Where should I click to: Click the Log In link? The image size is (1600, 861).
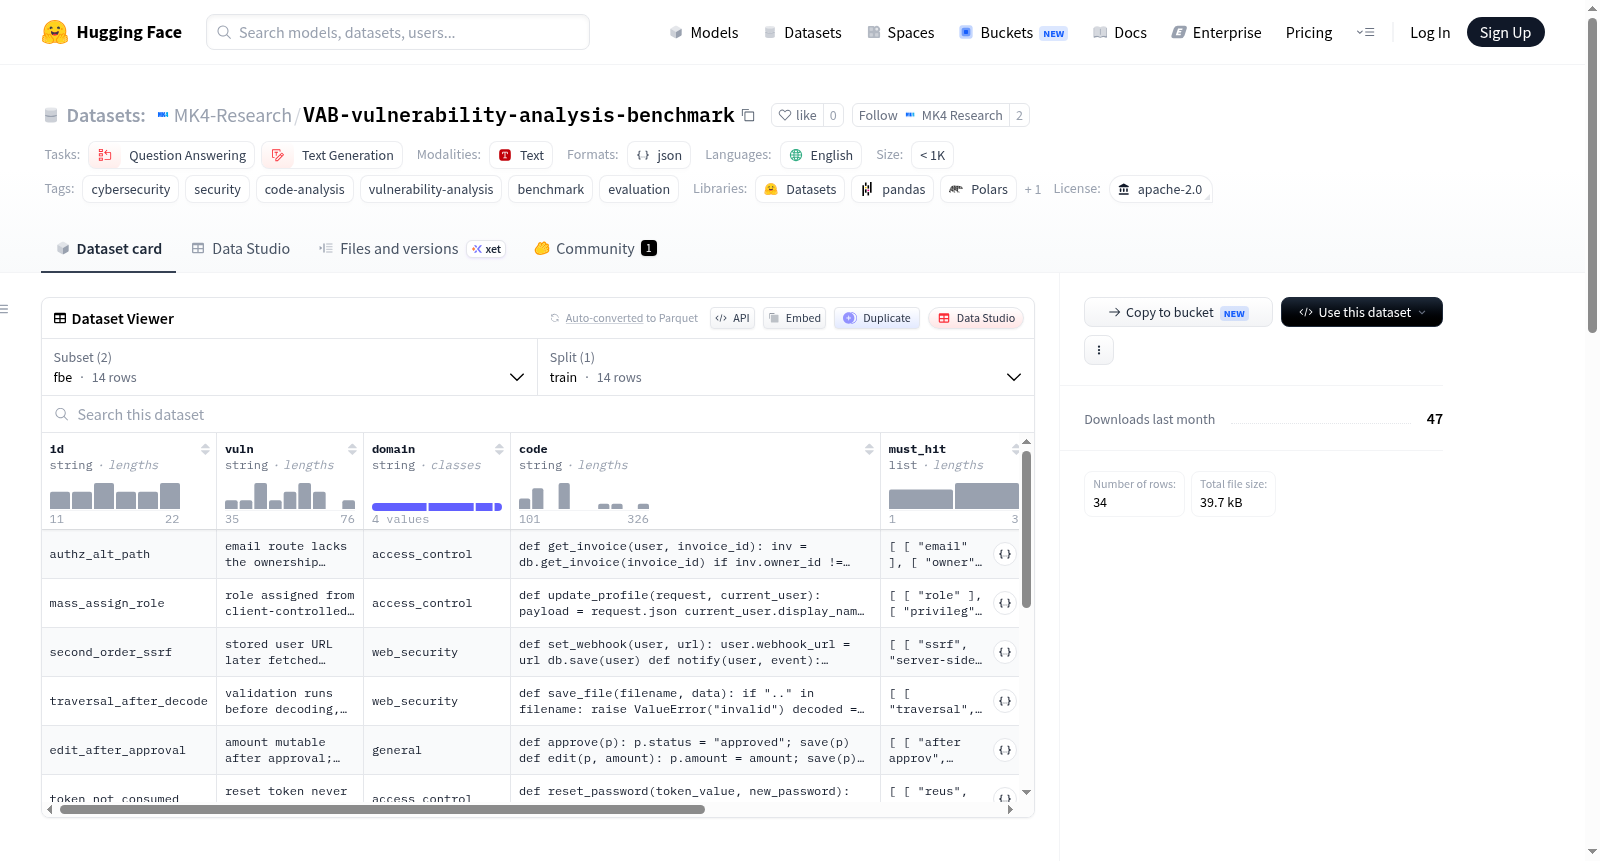click(x=1430, y=32)
